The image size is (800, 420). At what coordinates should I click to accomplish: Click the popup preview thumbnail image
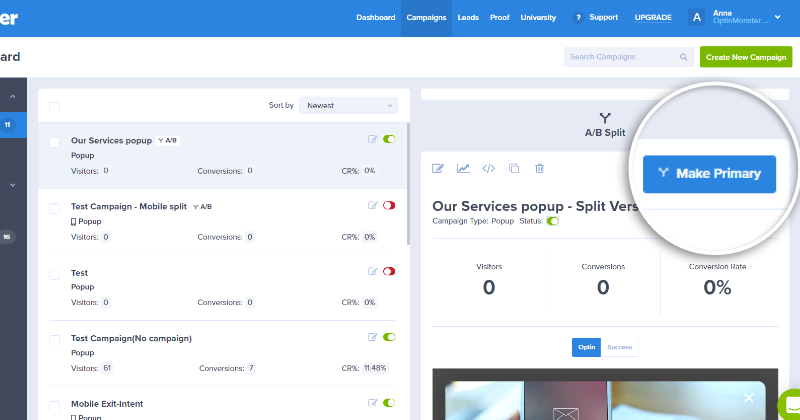click(605, 394)
